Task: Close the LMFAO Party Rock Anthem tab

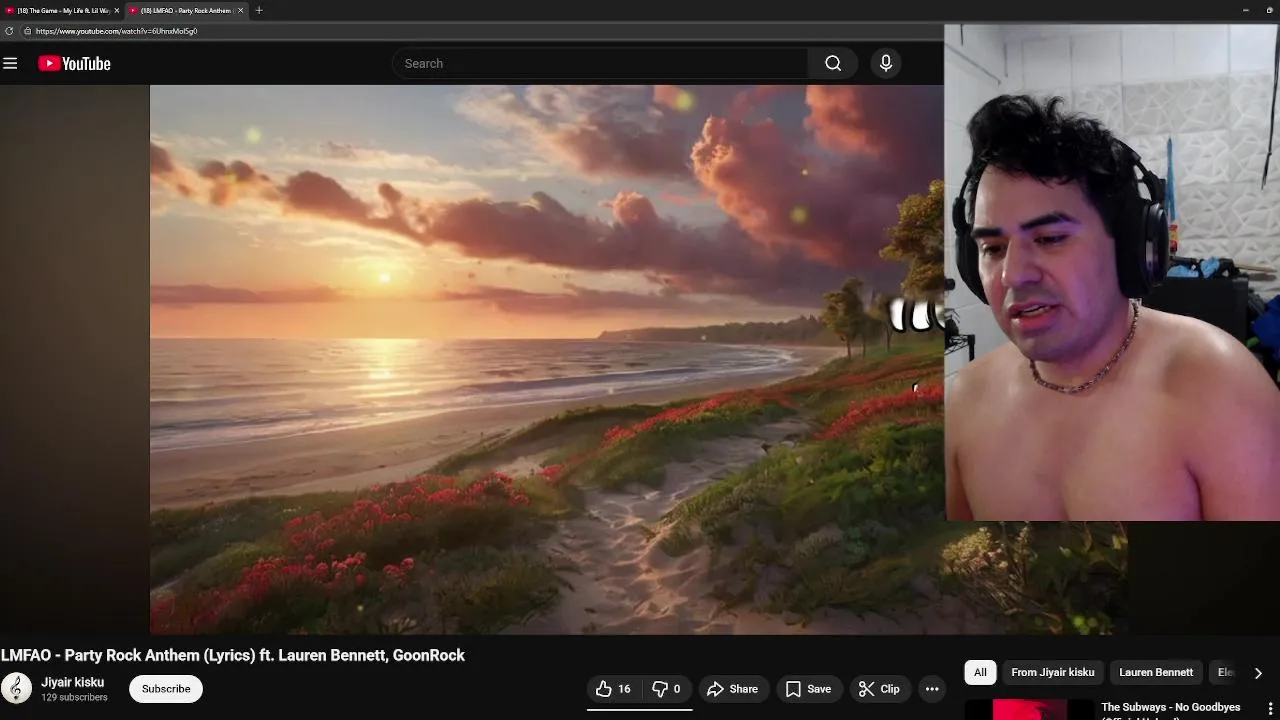Action: (240, 10)
